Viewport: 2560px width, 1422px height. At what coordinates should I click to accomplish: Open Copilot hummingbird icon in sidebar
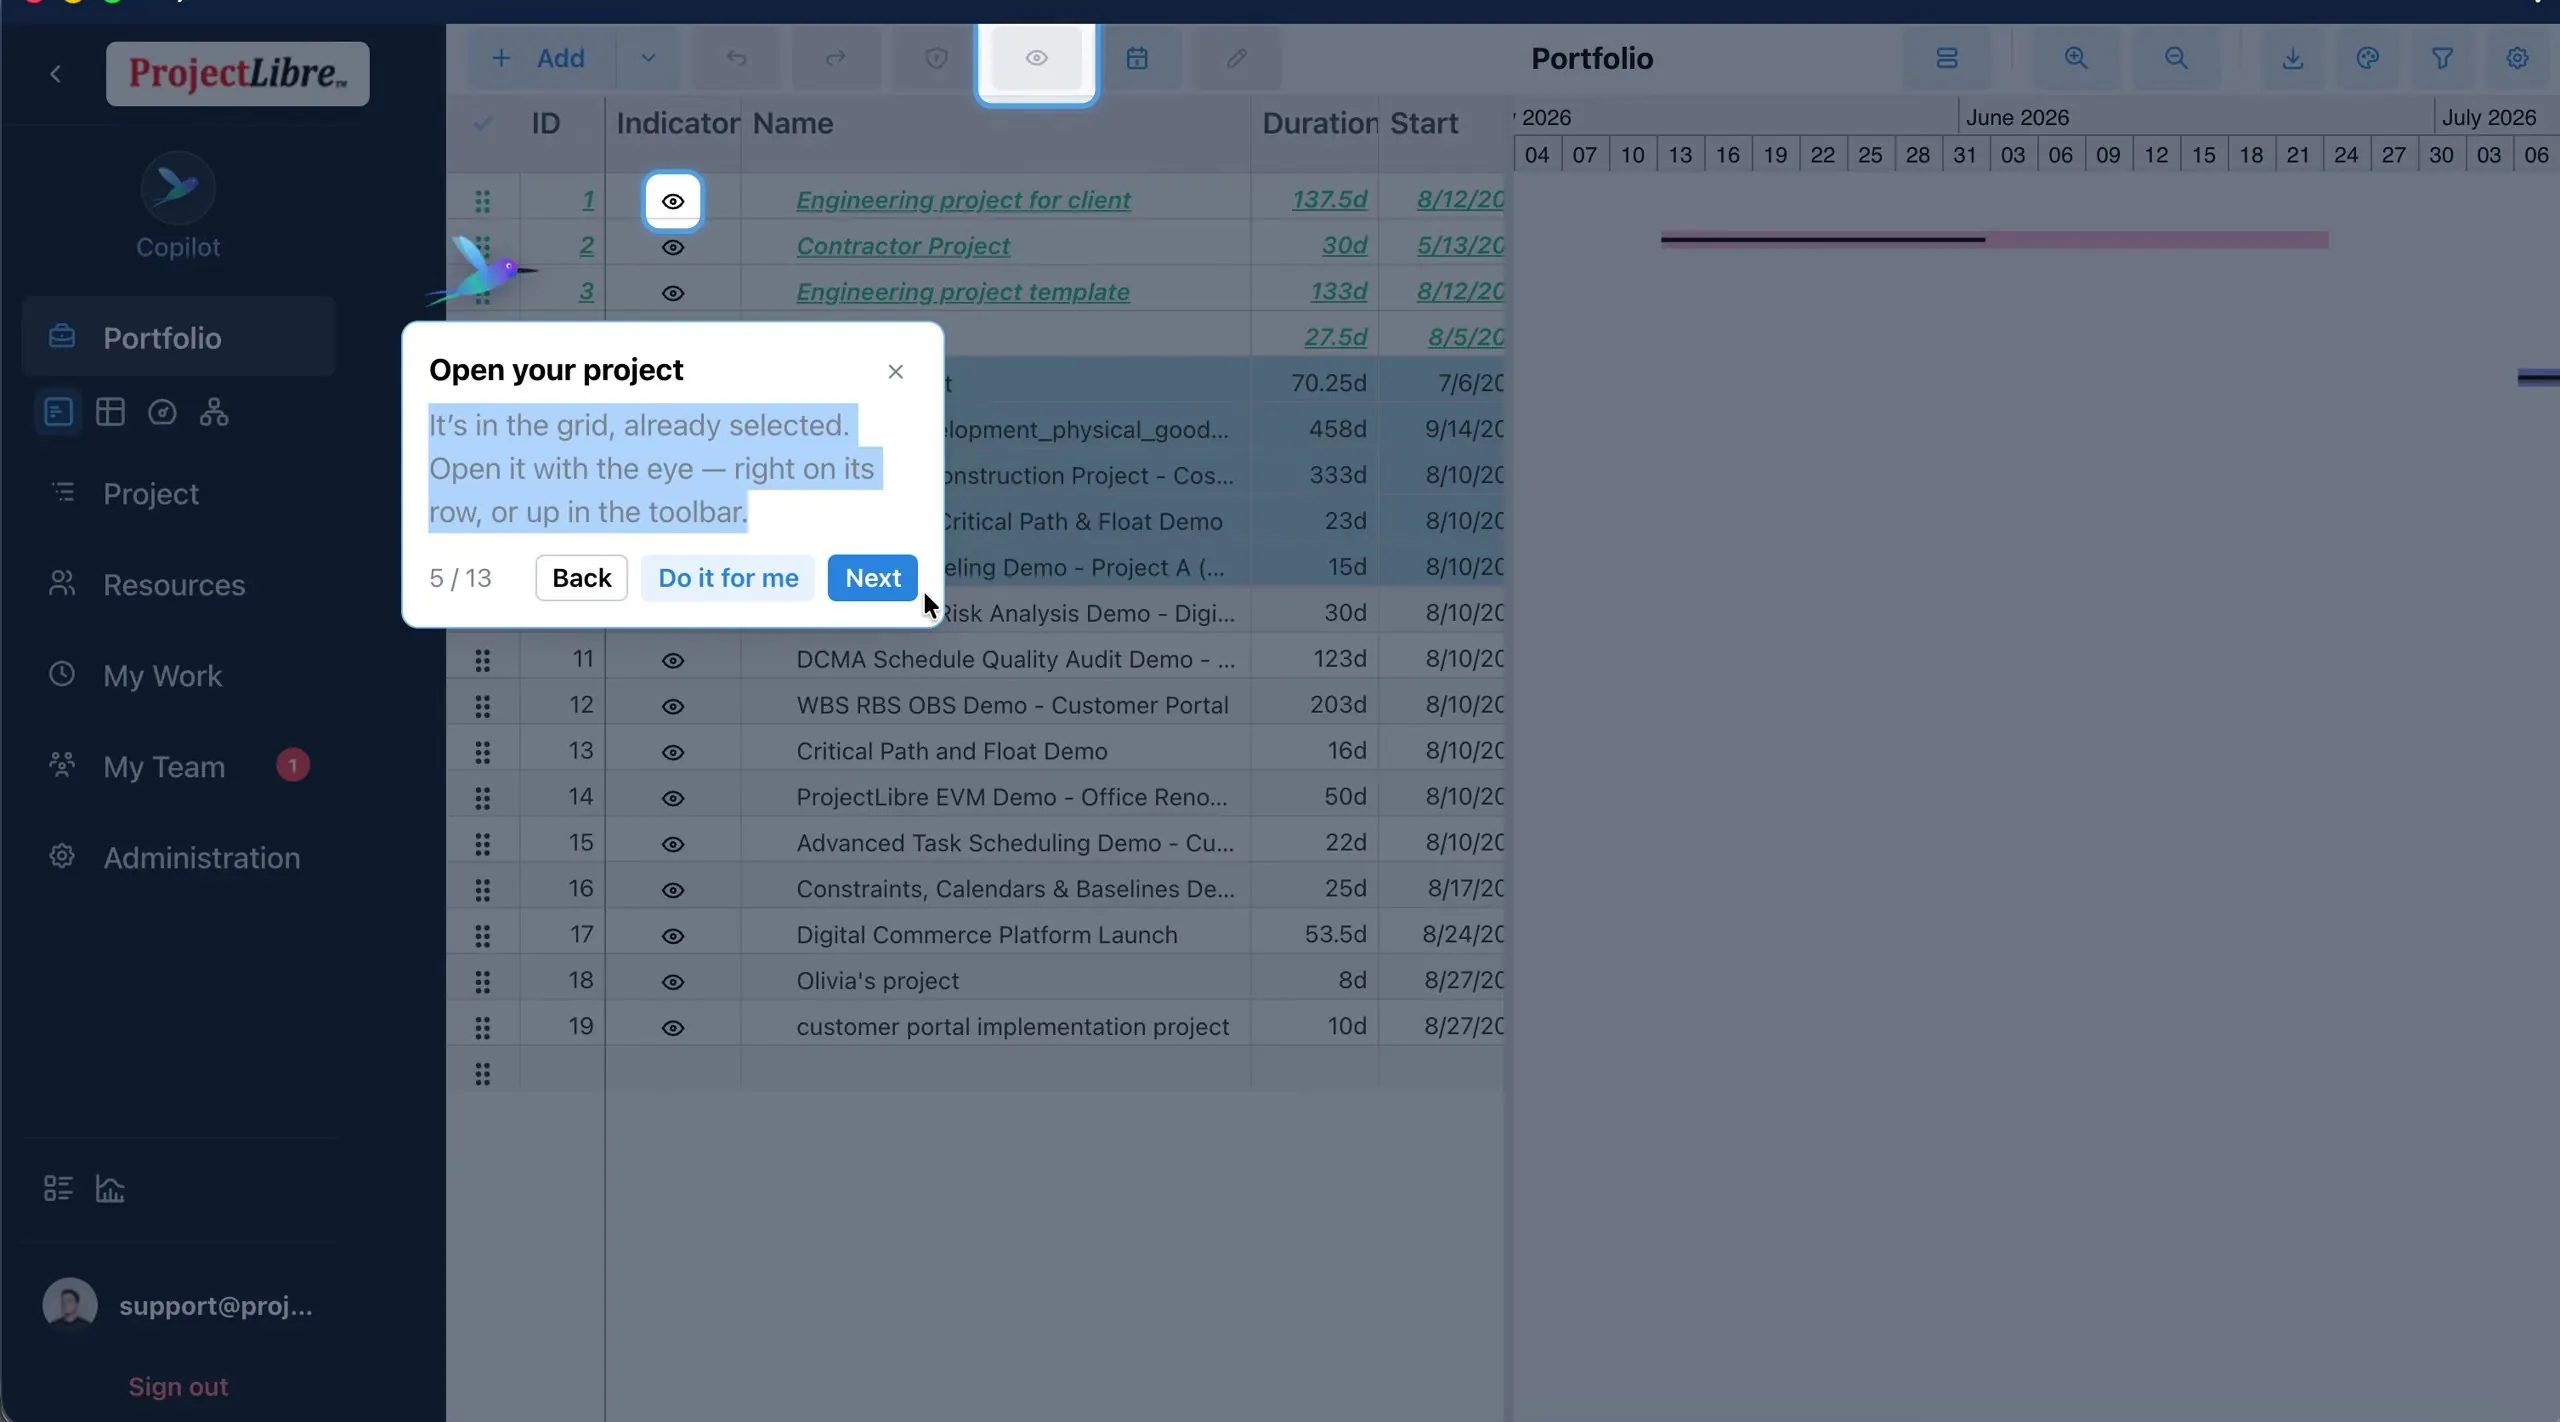point(177,187)
